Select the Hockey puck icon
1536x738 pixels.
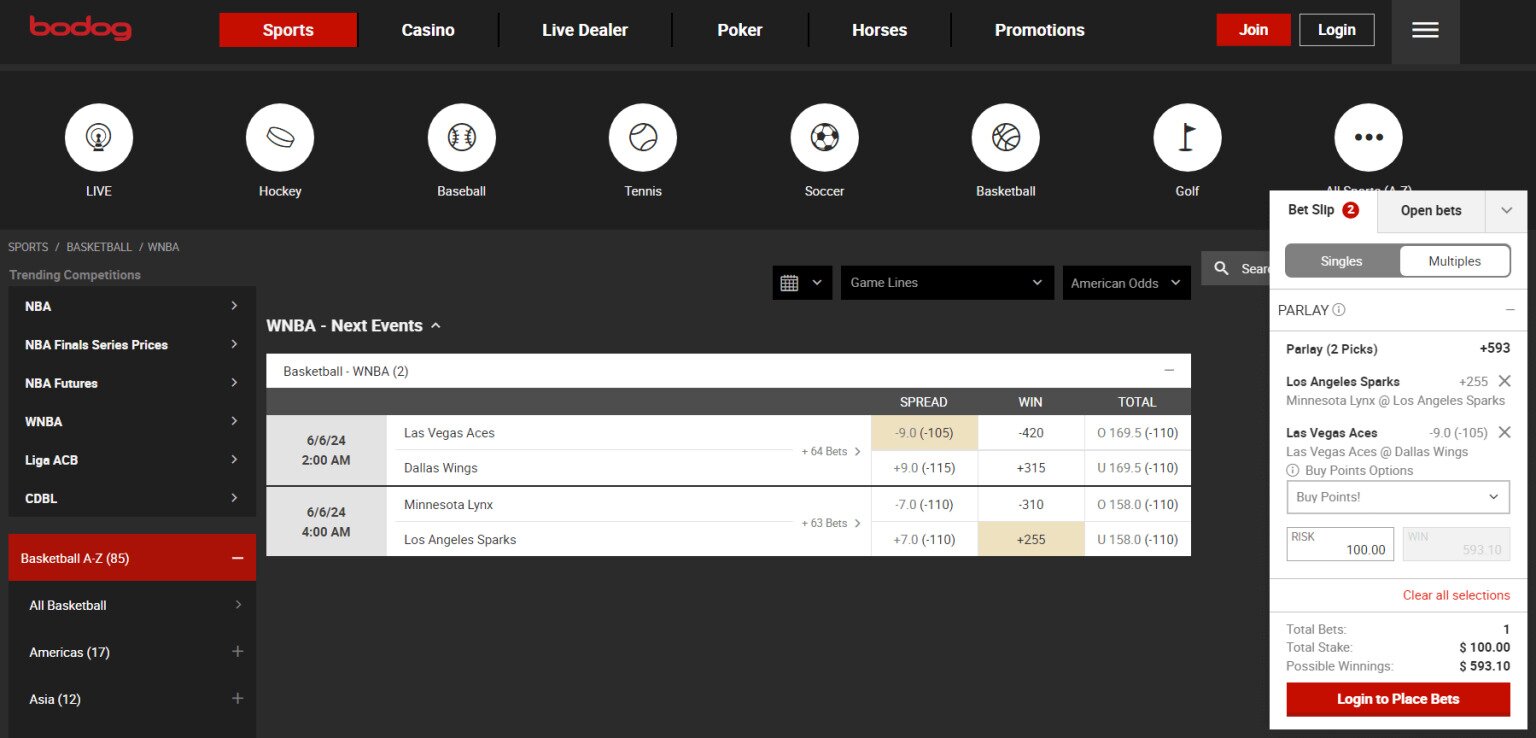pos(280,138)
